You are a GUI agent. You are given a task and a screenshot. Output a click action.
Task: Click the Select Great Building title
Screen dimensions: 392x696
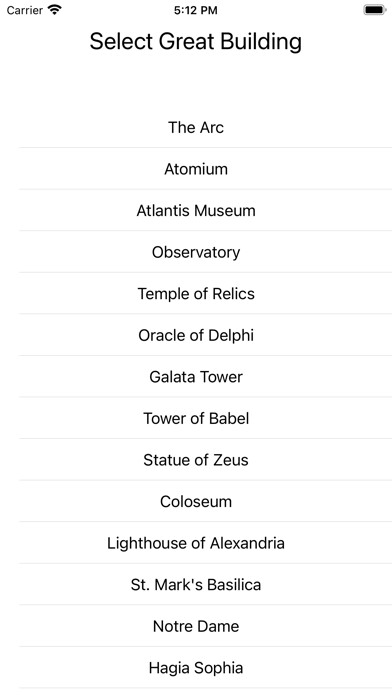click(196, 42)
